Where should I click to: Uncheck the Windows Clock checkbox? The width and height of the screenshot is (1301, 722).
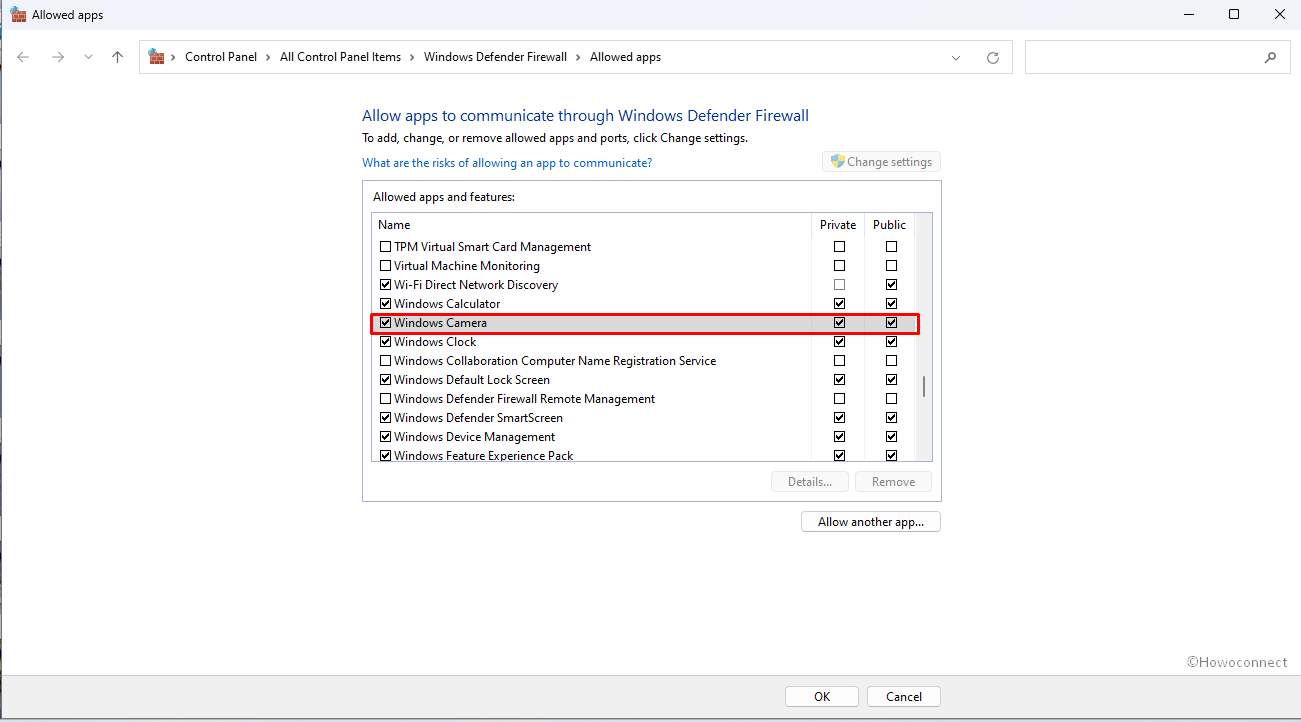coord(385,342)
